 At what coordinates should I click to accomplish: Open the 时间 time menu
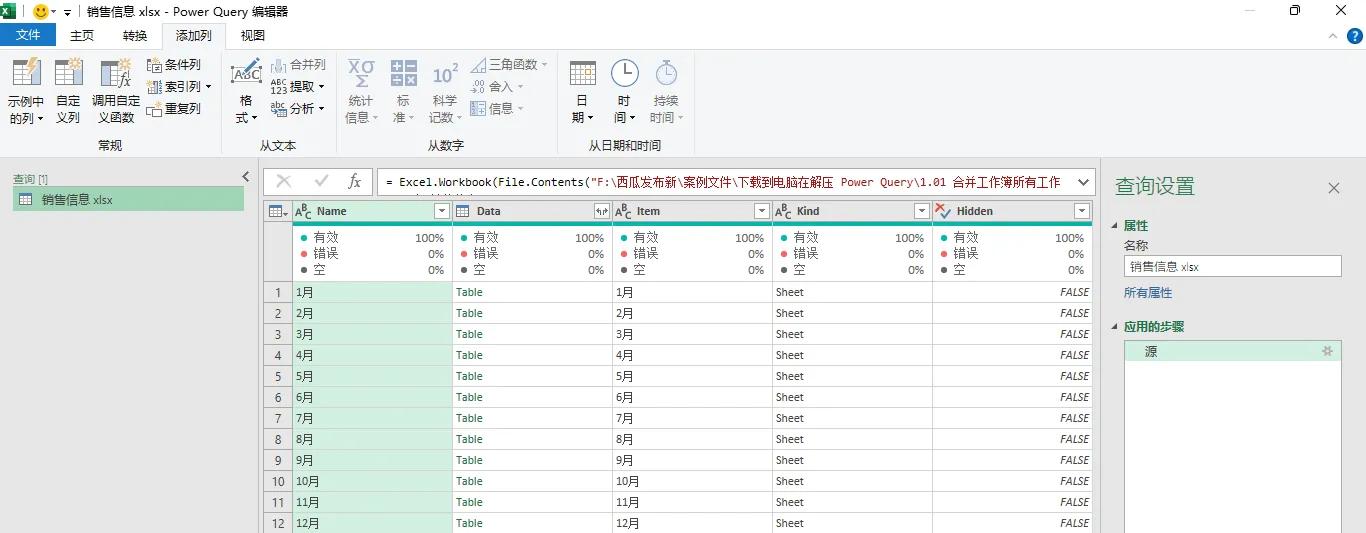click(x=624, y=91)
